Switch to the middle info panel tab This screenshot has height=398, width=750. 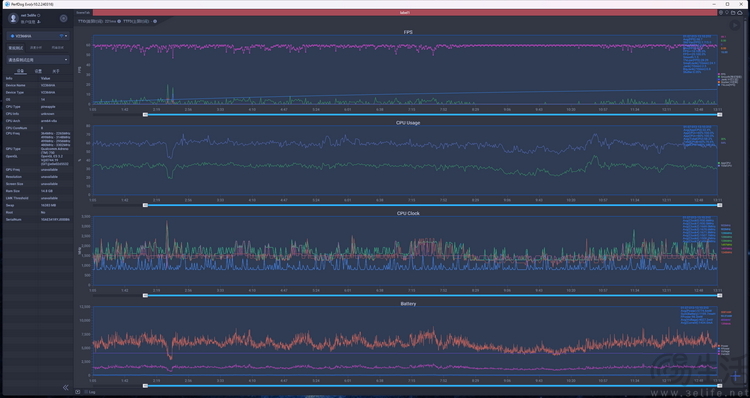(x=38, y=71)
